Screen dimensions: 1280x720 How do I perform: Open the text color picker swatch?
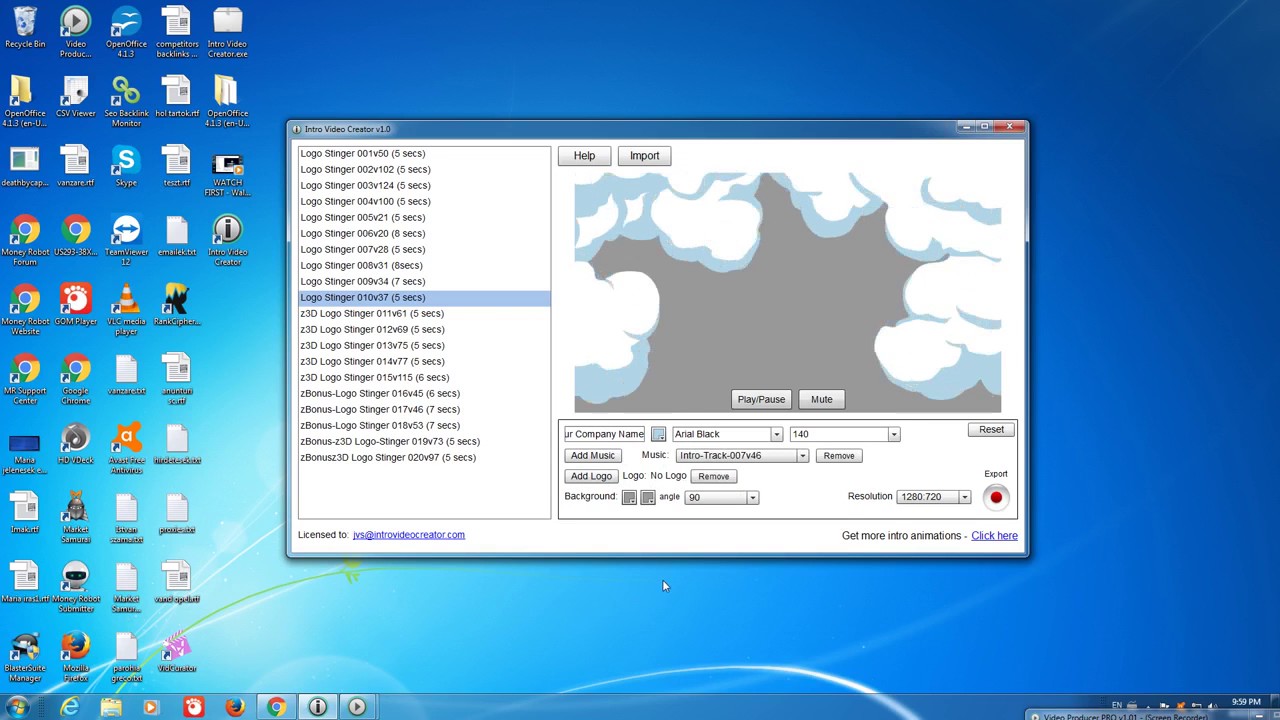coord(658,434)
